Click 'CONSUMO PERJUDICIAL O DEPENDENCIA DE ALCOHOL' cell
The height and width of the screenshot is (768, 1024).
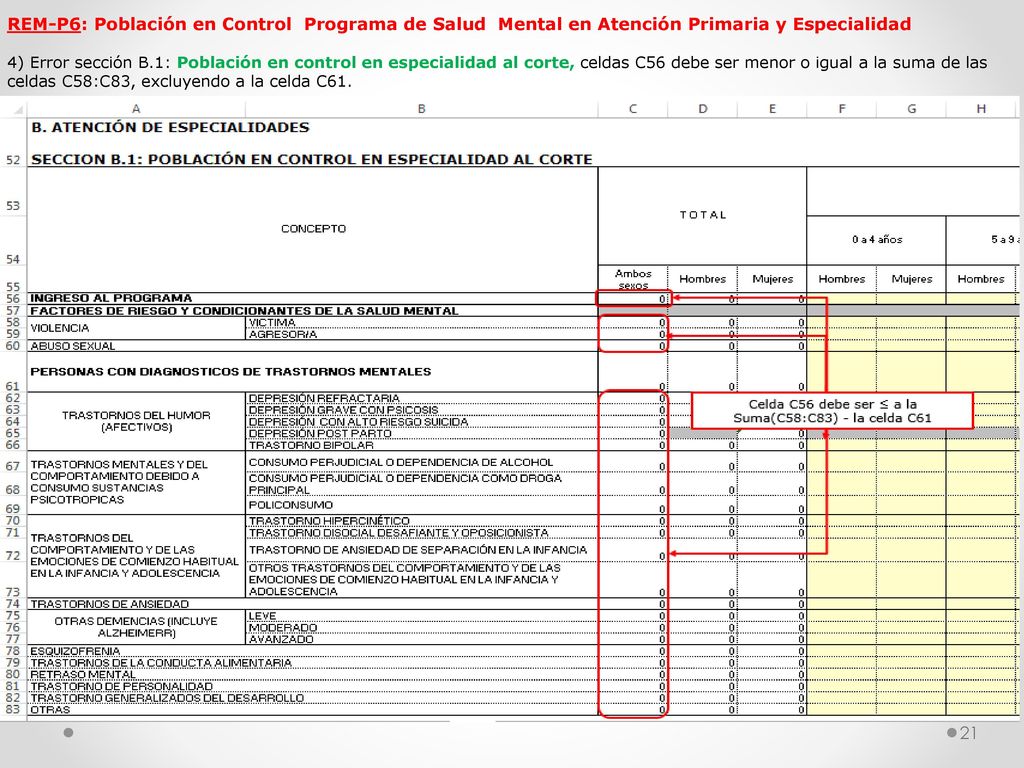[422, 462]
